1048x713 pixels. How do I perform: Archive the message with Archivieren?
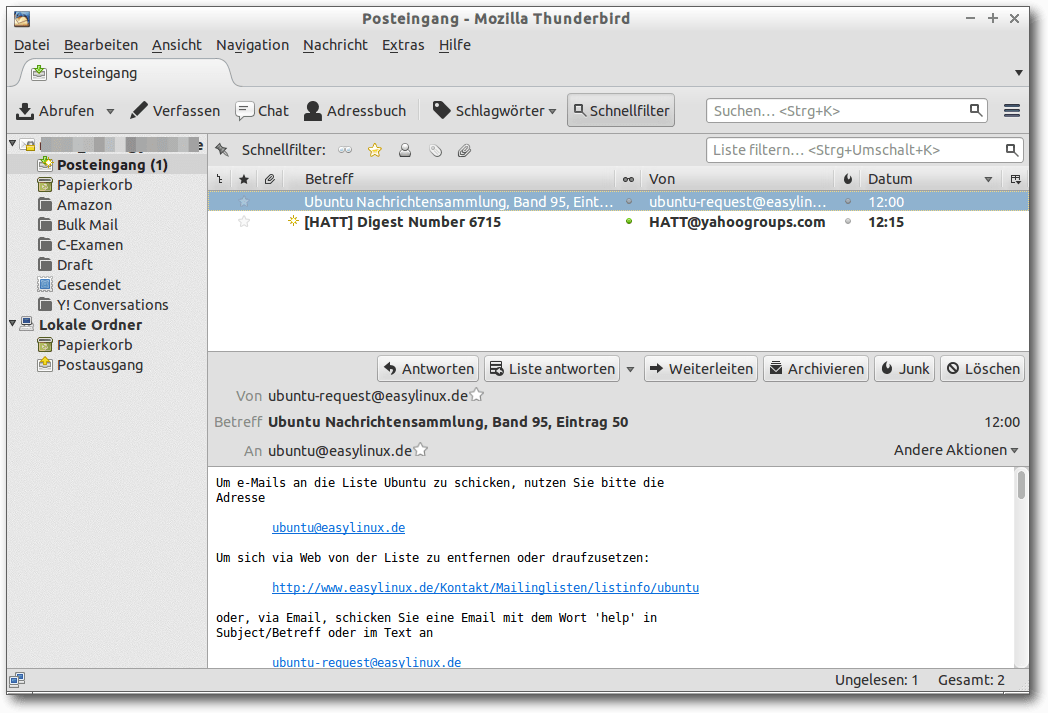coord(816,369)
